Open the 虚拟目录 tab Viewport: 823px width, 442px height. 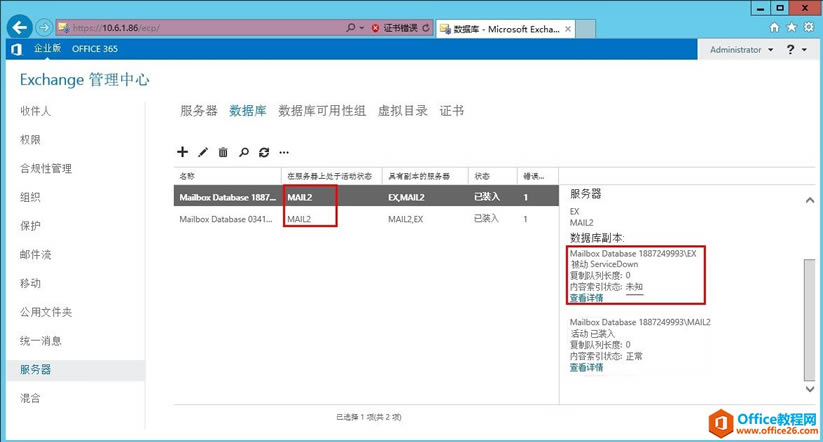click(402, 111)
